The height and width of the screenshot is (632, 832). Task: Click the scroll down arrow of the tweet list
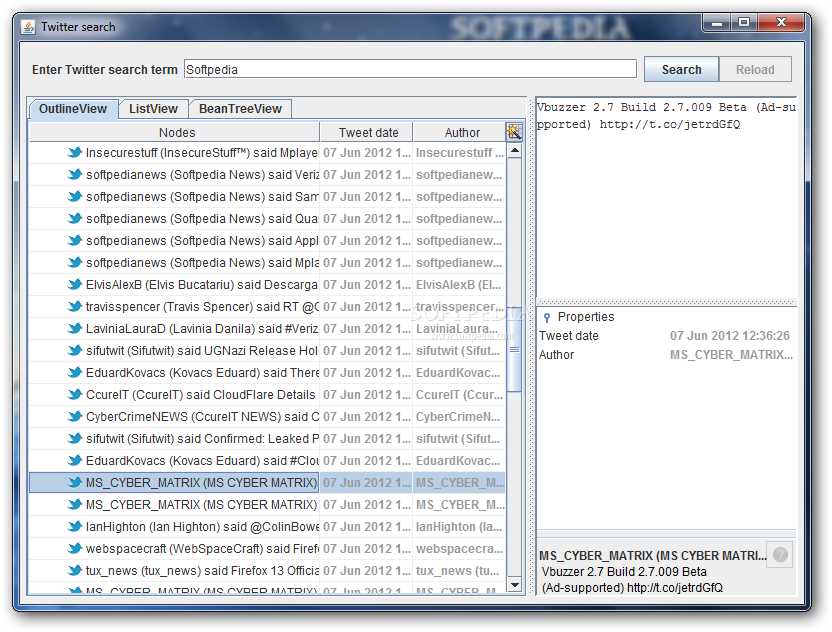coord(514,585)
